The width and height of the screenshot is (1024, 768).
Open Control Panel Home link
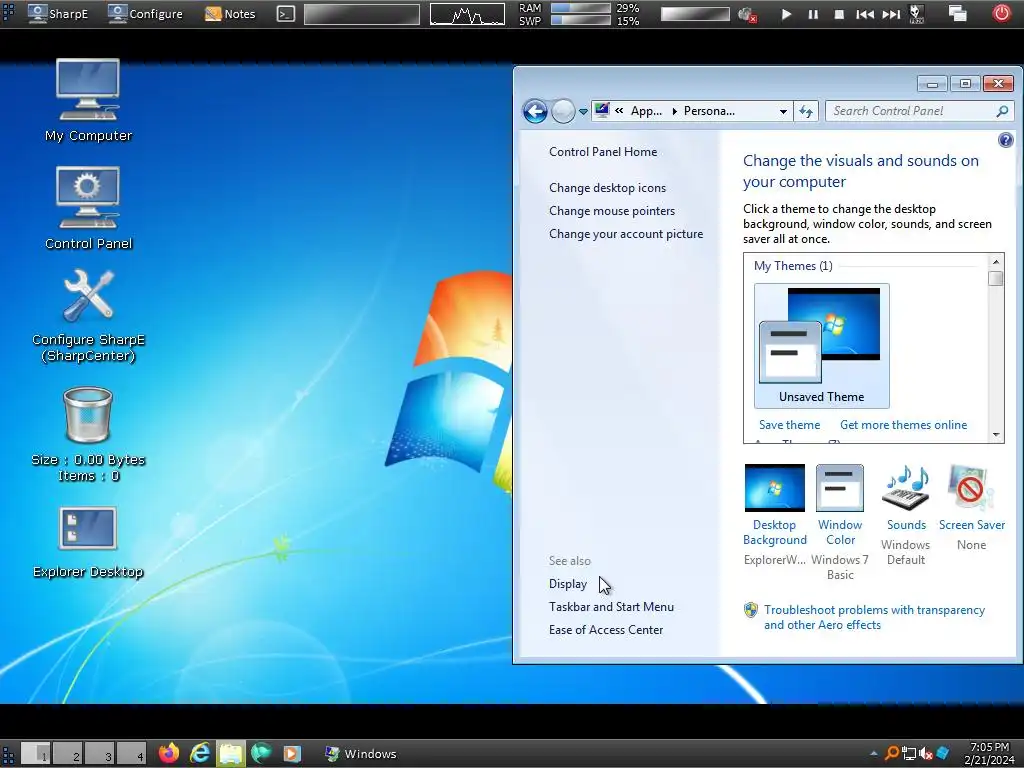(603, 152)
